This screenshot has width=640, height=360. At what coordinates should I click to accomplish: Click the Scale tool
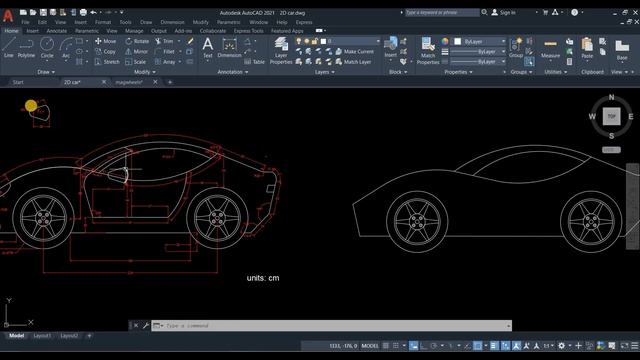pyautogui.click(x=136, y=62)
